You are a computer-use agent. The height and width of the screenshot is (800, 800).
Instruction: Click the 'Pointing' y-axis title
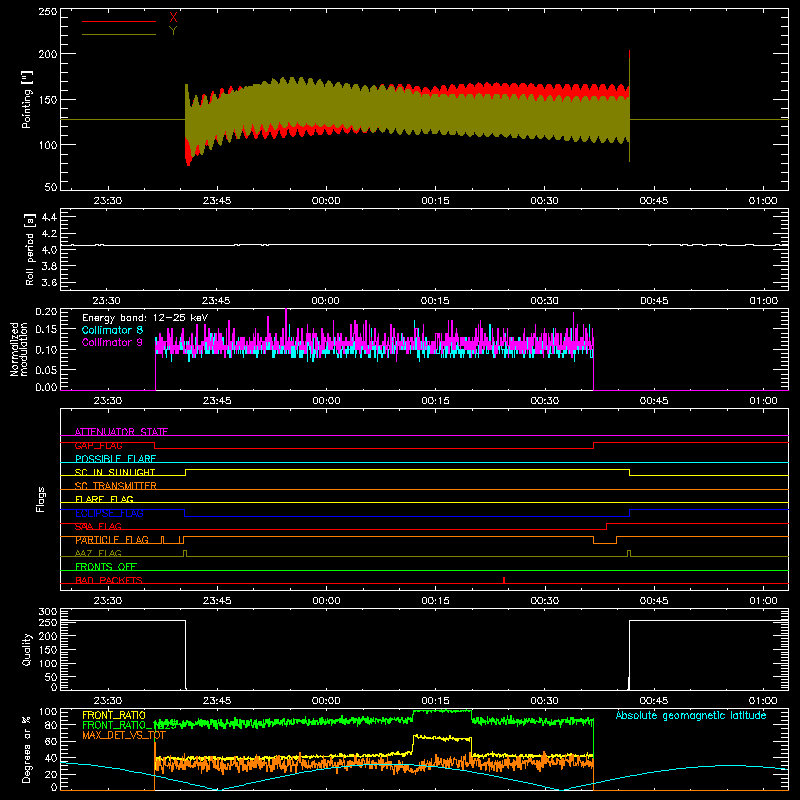27,99
